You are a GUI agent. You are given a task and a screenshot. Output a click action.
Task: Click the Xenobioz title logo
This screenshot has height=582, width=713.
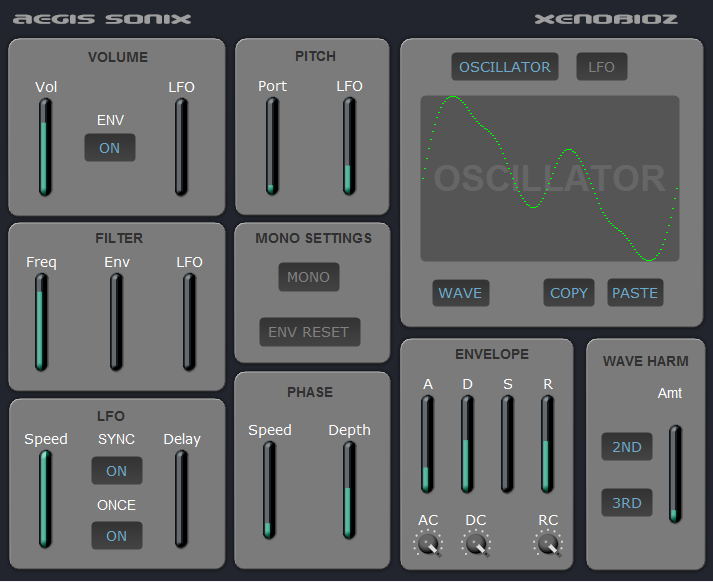[606, 19]
